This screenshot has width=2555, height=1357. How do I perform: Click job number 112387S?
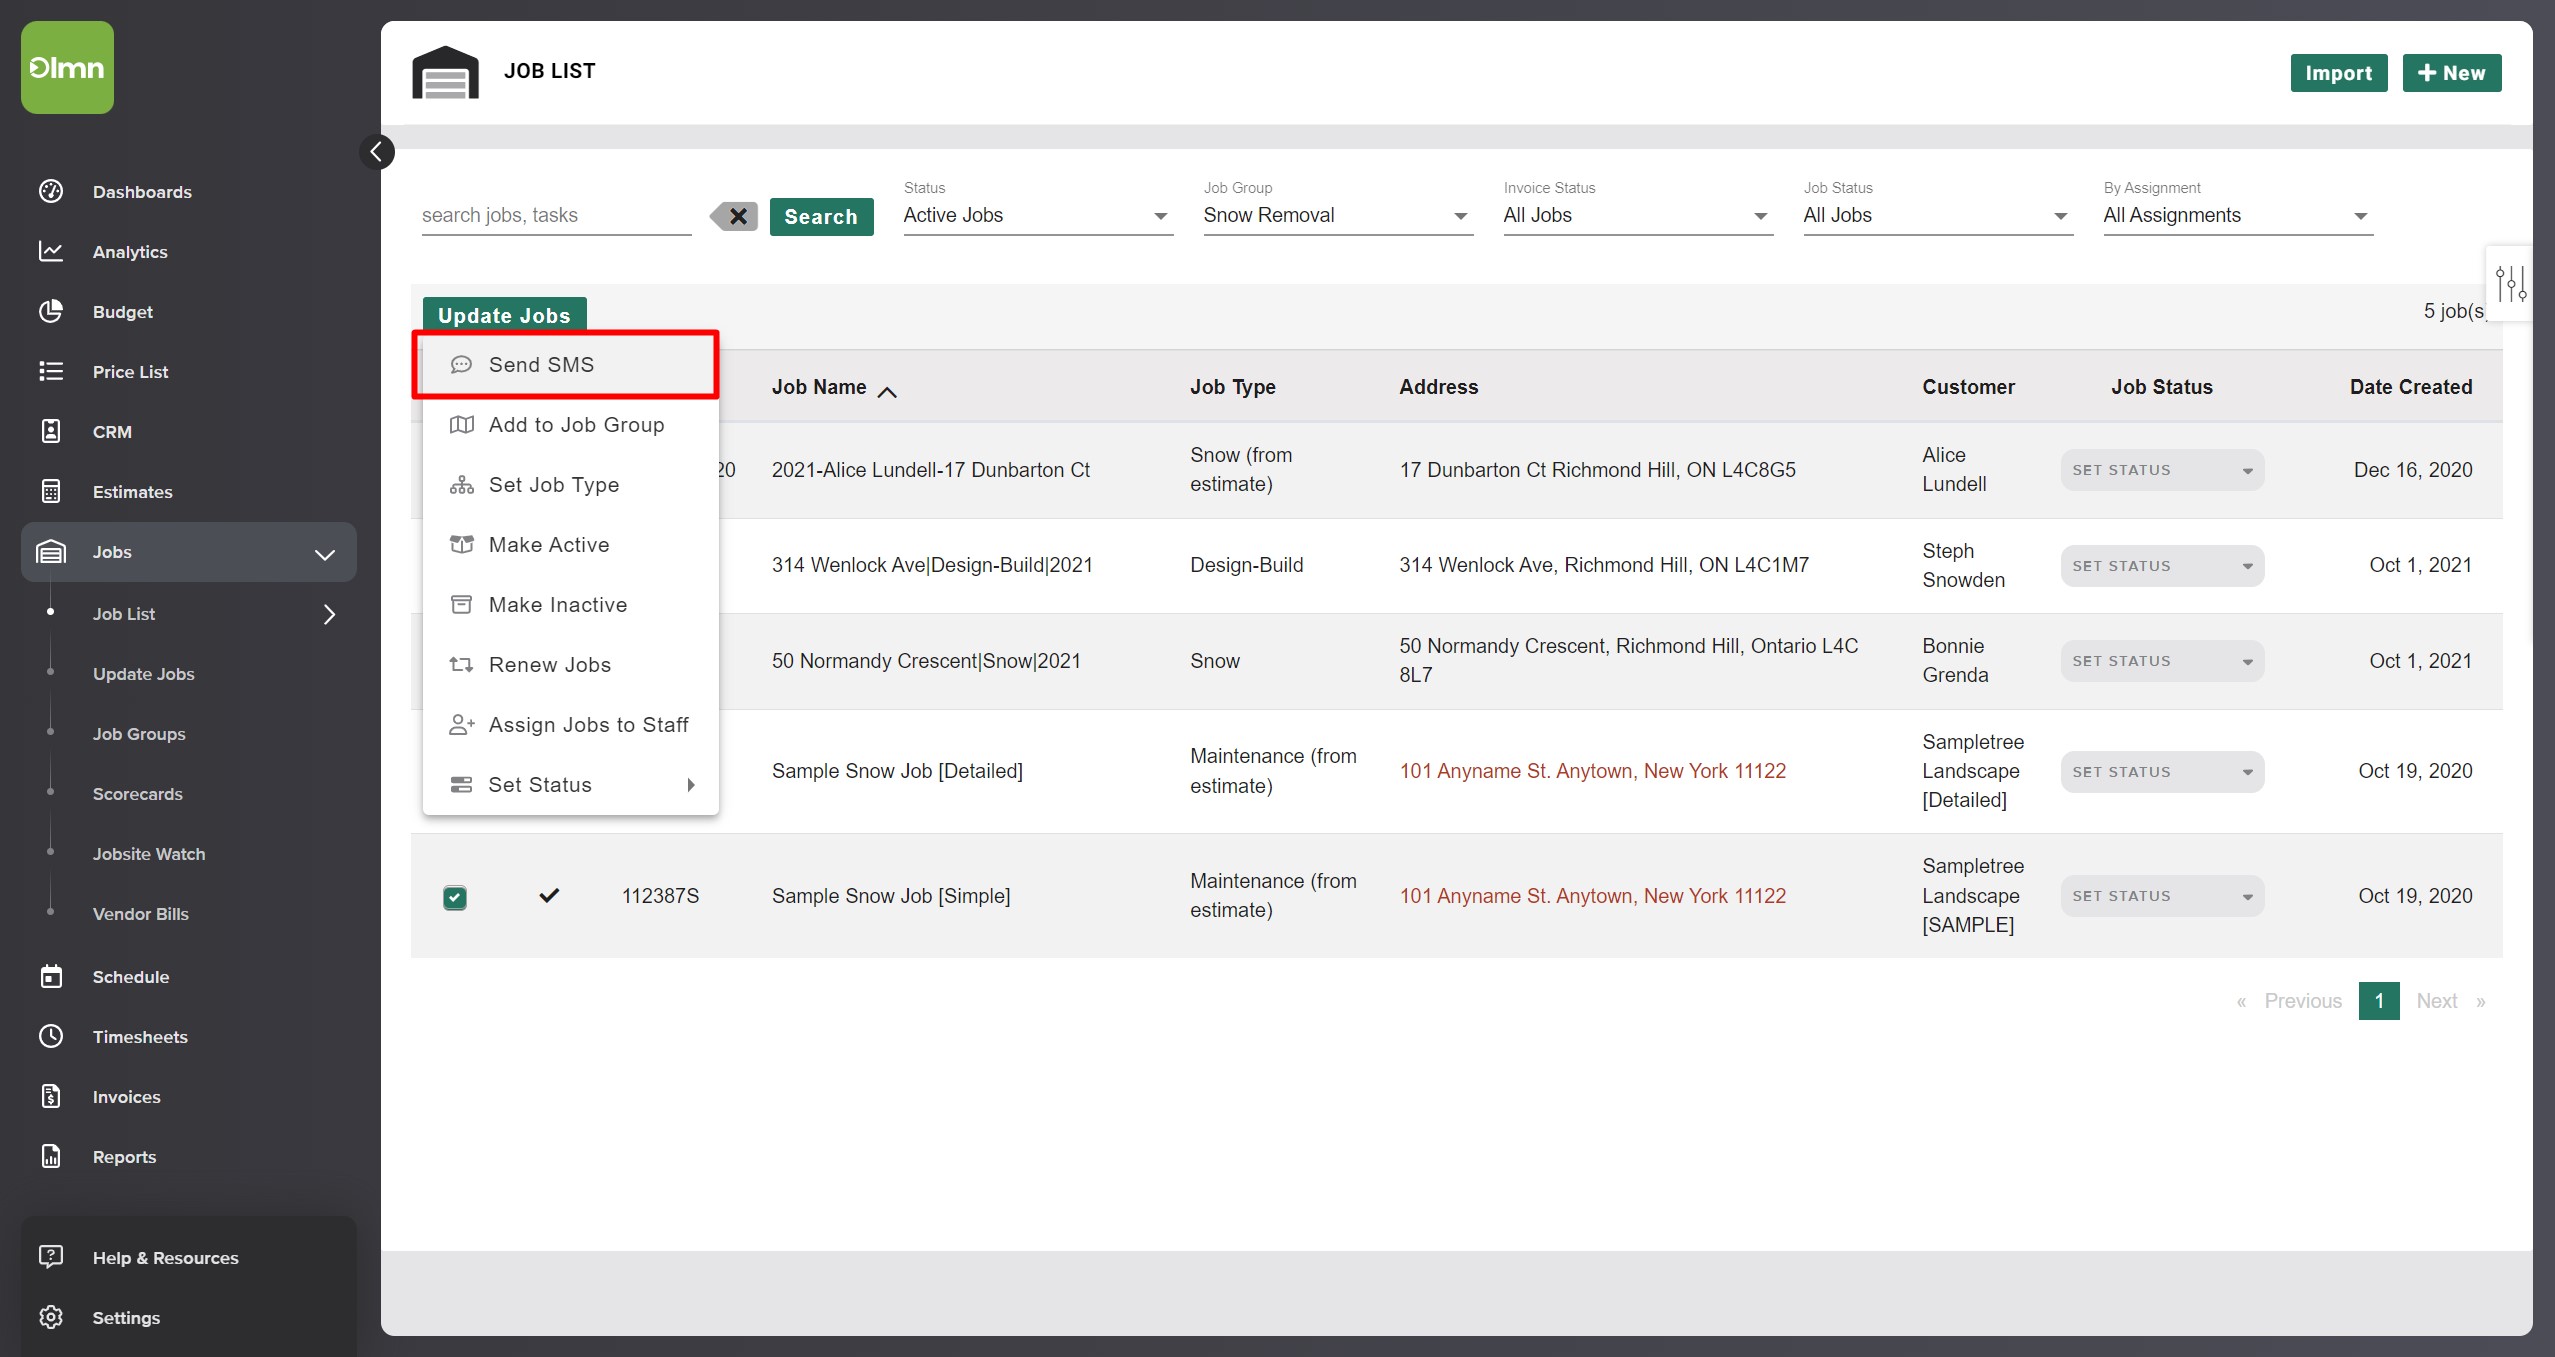point(660,896)
